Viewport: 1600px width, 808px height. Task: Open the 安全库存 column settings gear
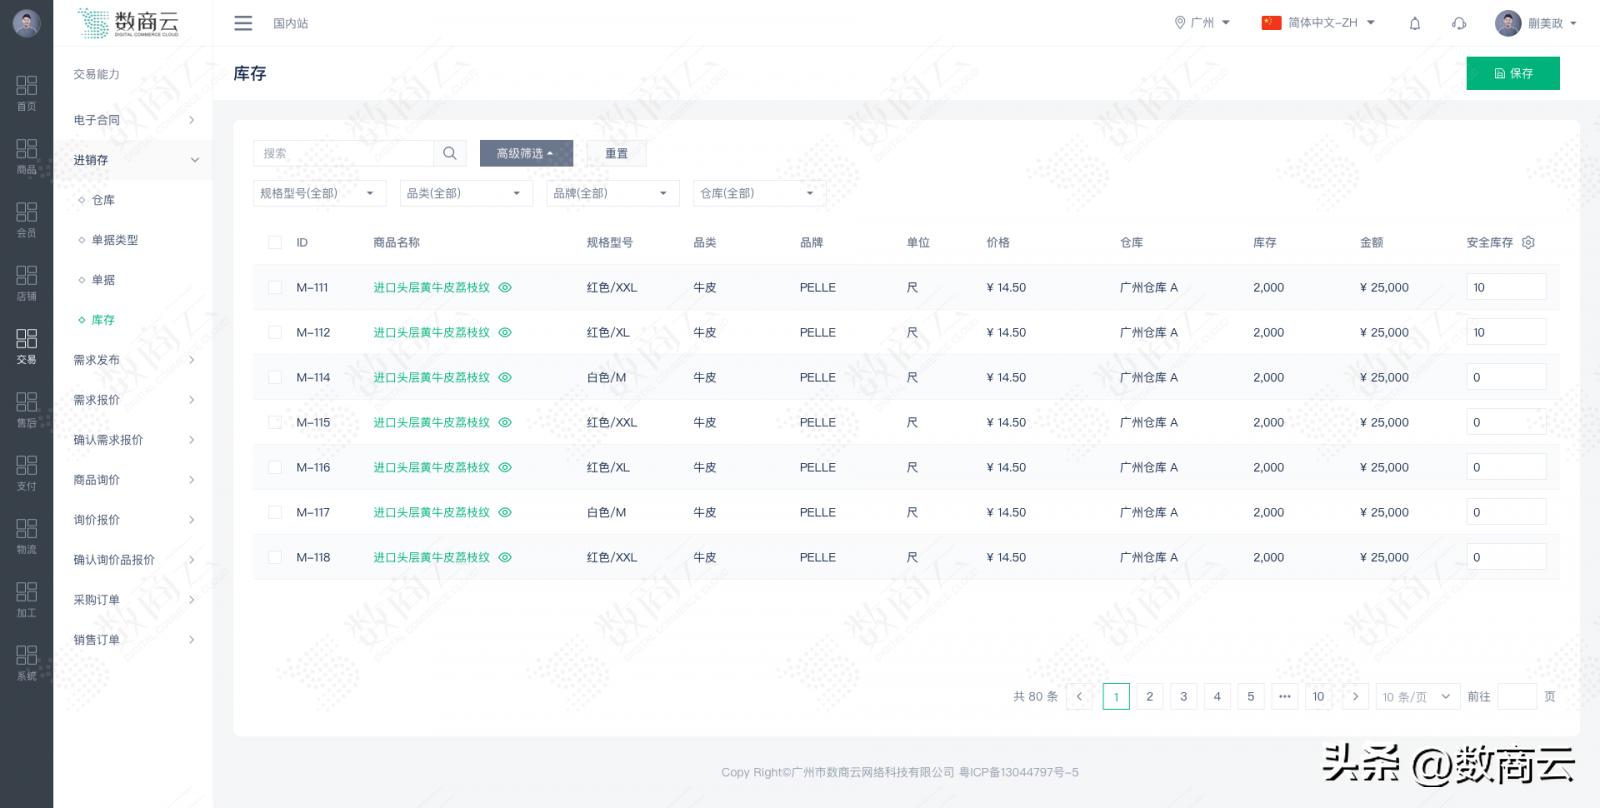click(x=1528, y=242)
